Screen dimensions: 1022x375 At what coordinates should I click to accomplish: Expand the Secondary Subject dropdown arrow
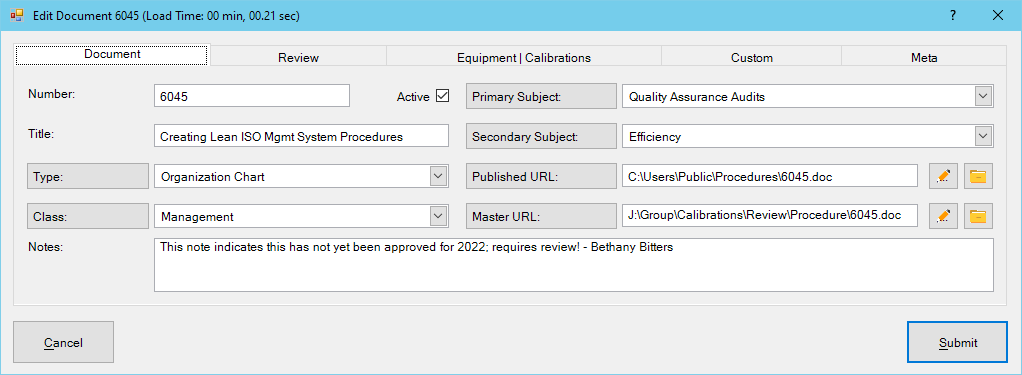coord(983,136)
